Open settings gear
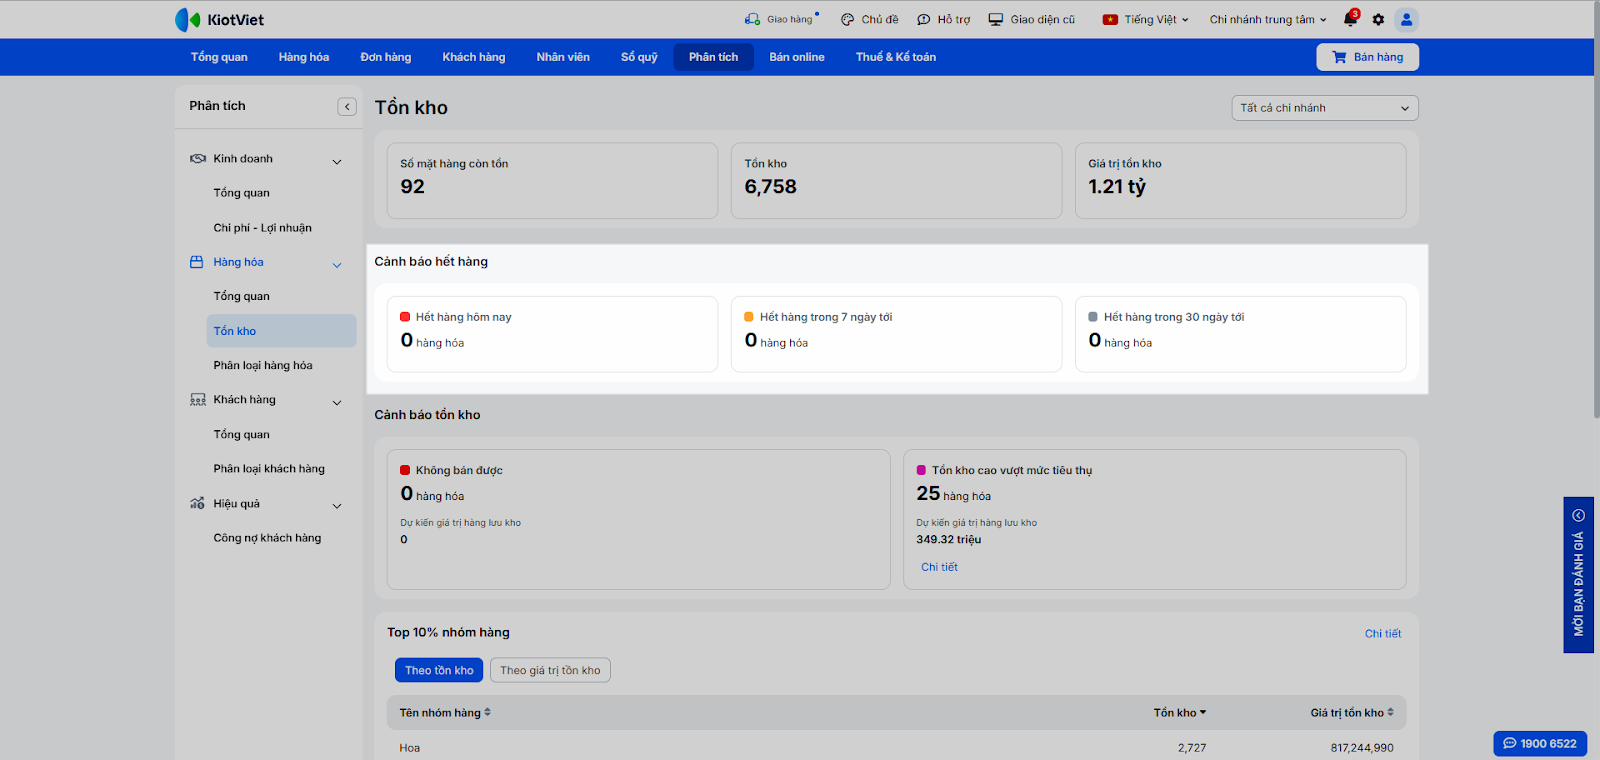 pyautogui.click(x=1378, y=19)
